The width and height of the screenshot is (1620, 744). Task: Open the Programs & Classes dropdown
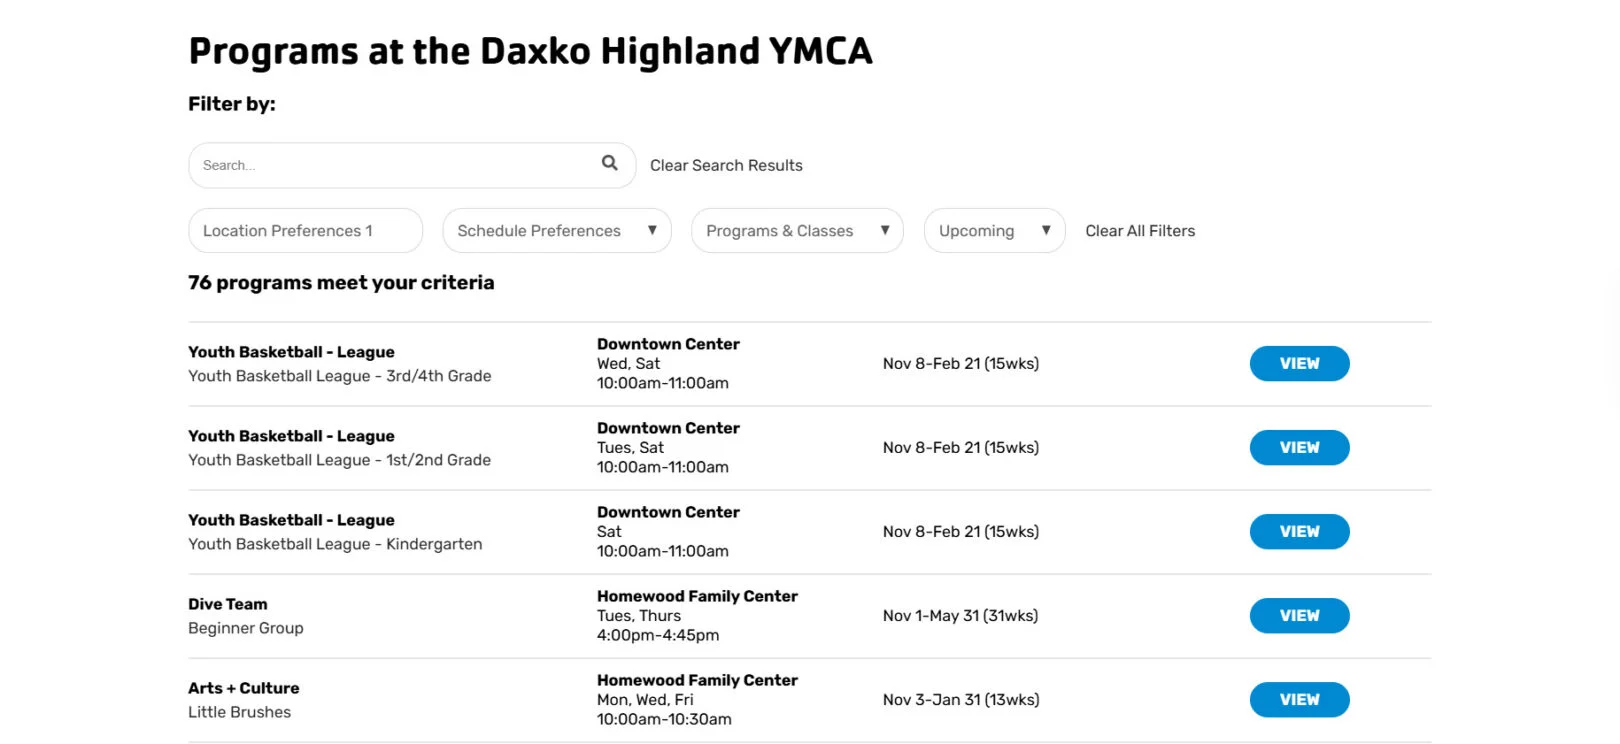click(x=780, y=231)
